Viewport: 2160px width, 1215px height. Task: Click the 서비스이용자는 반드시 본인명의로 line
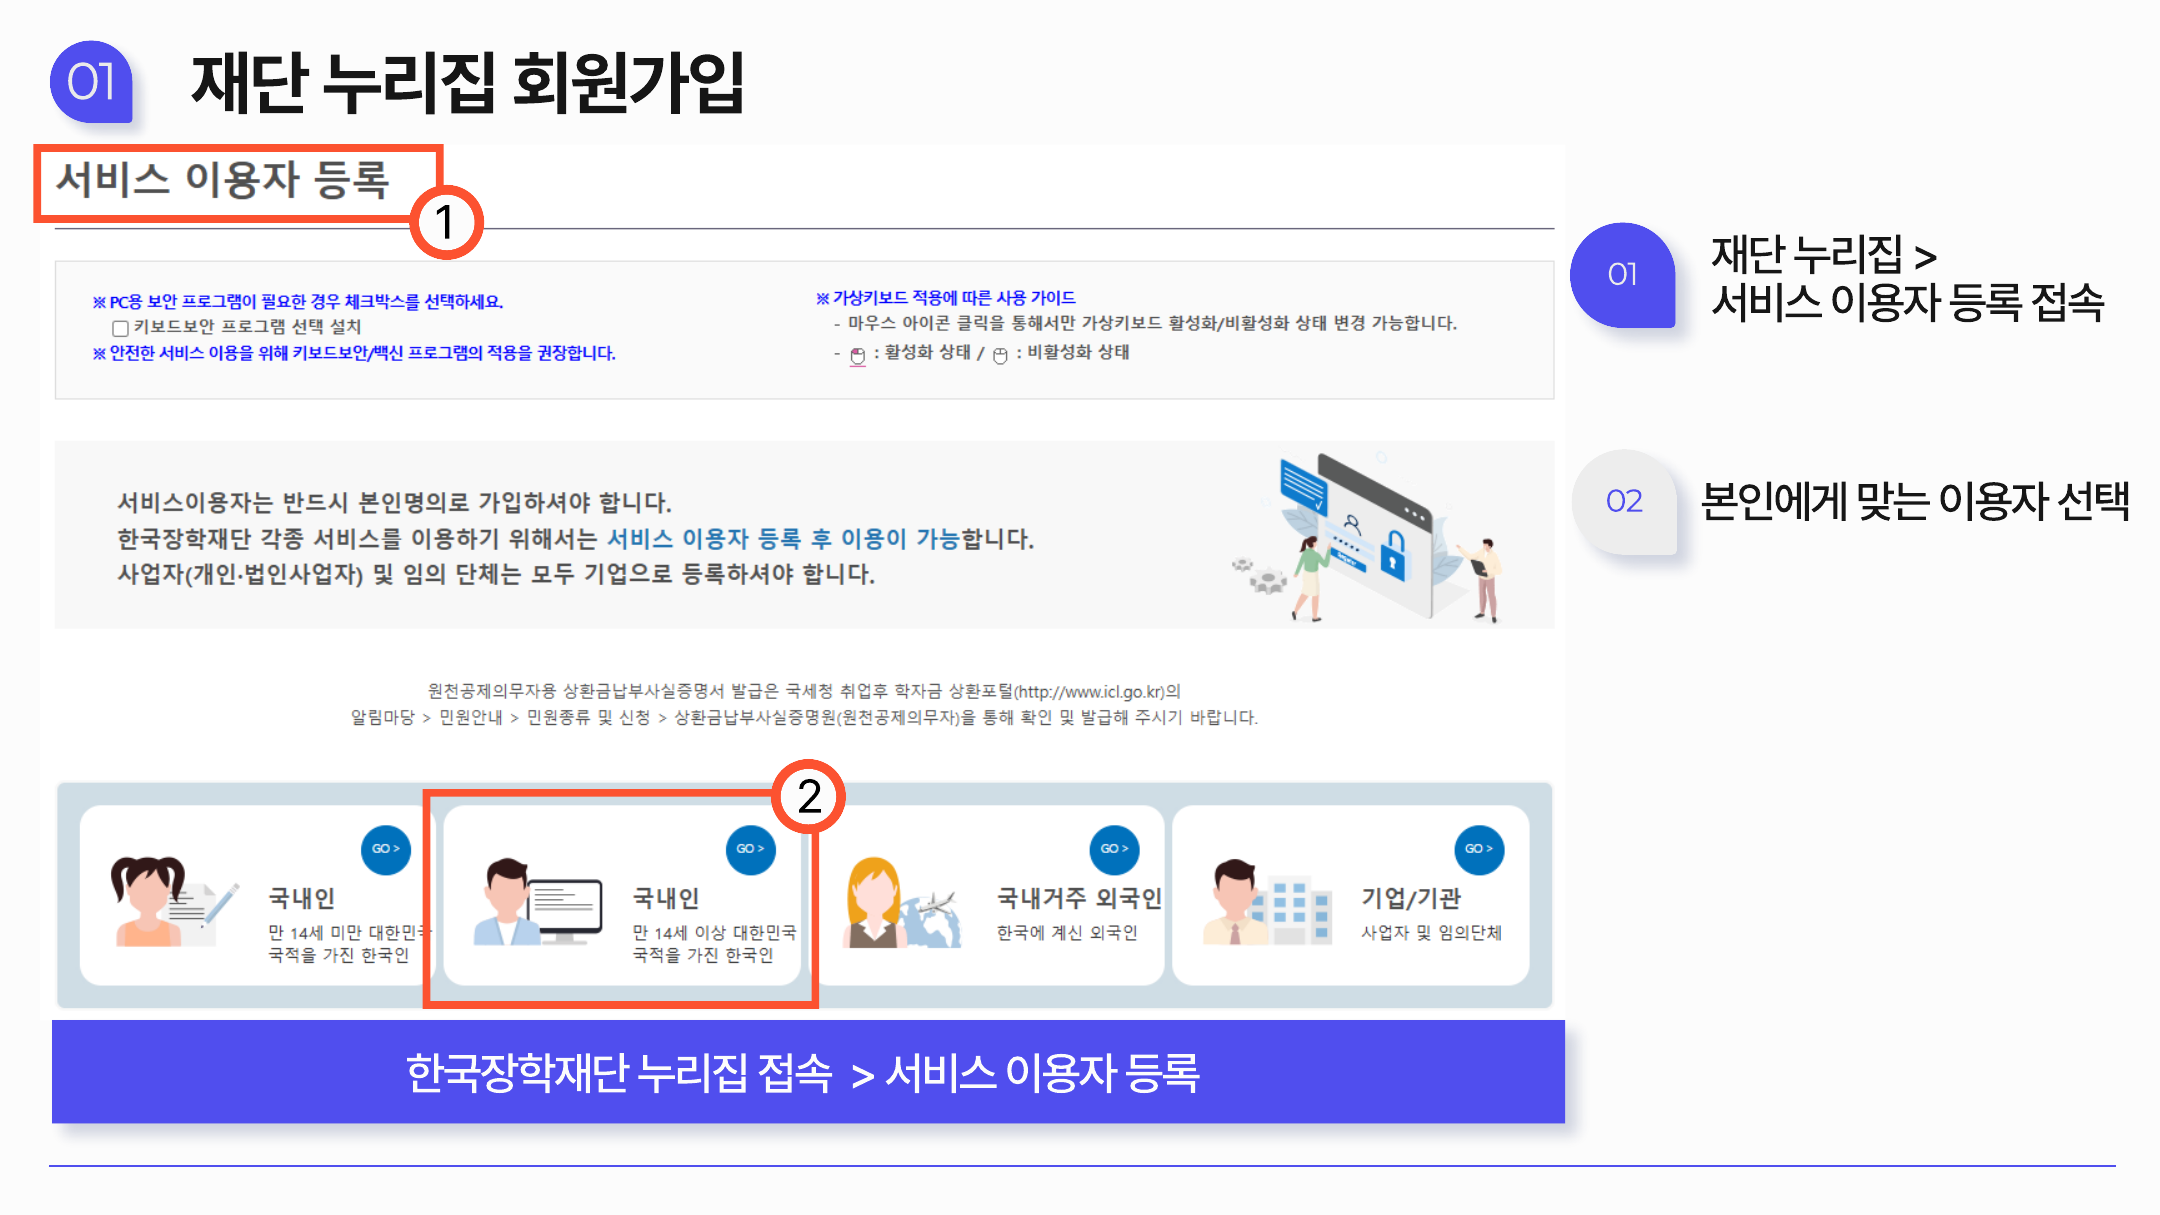pos(394,502)
